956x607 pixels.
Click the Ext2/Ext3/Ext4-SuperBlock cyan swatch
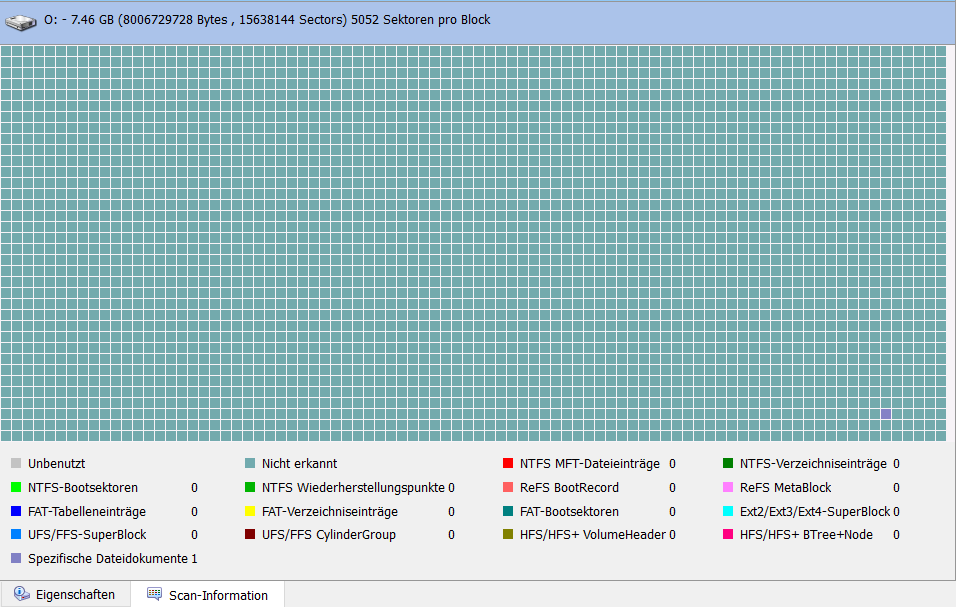coord(727,511)
